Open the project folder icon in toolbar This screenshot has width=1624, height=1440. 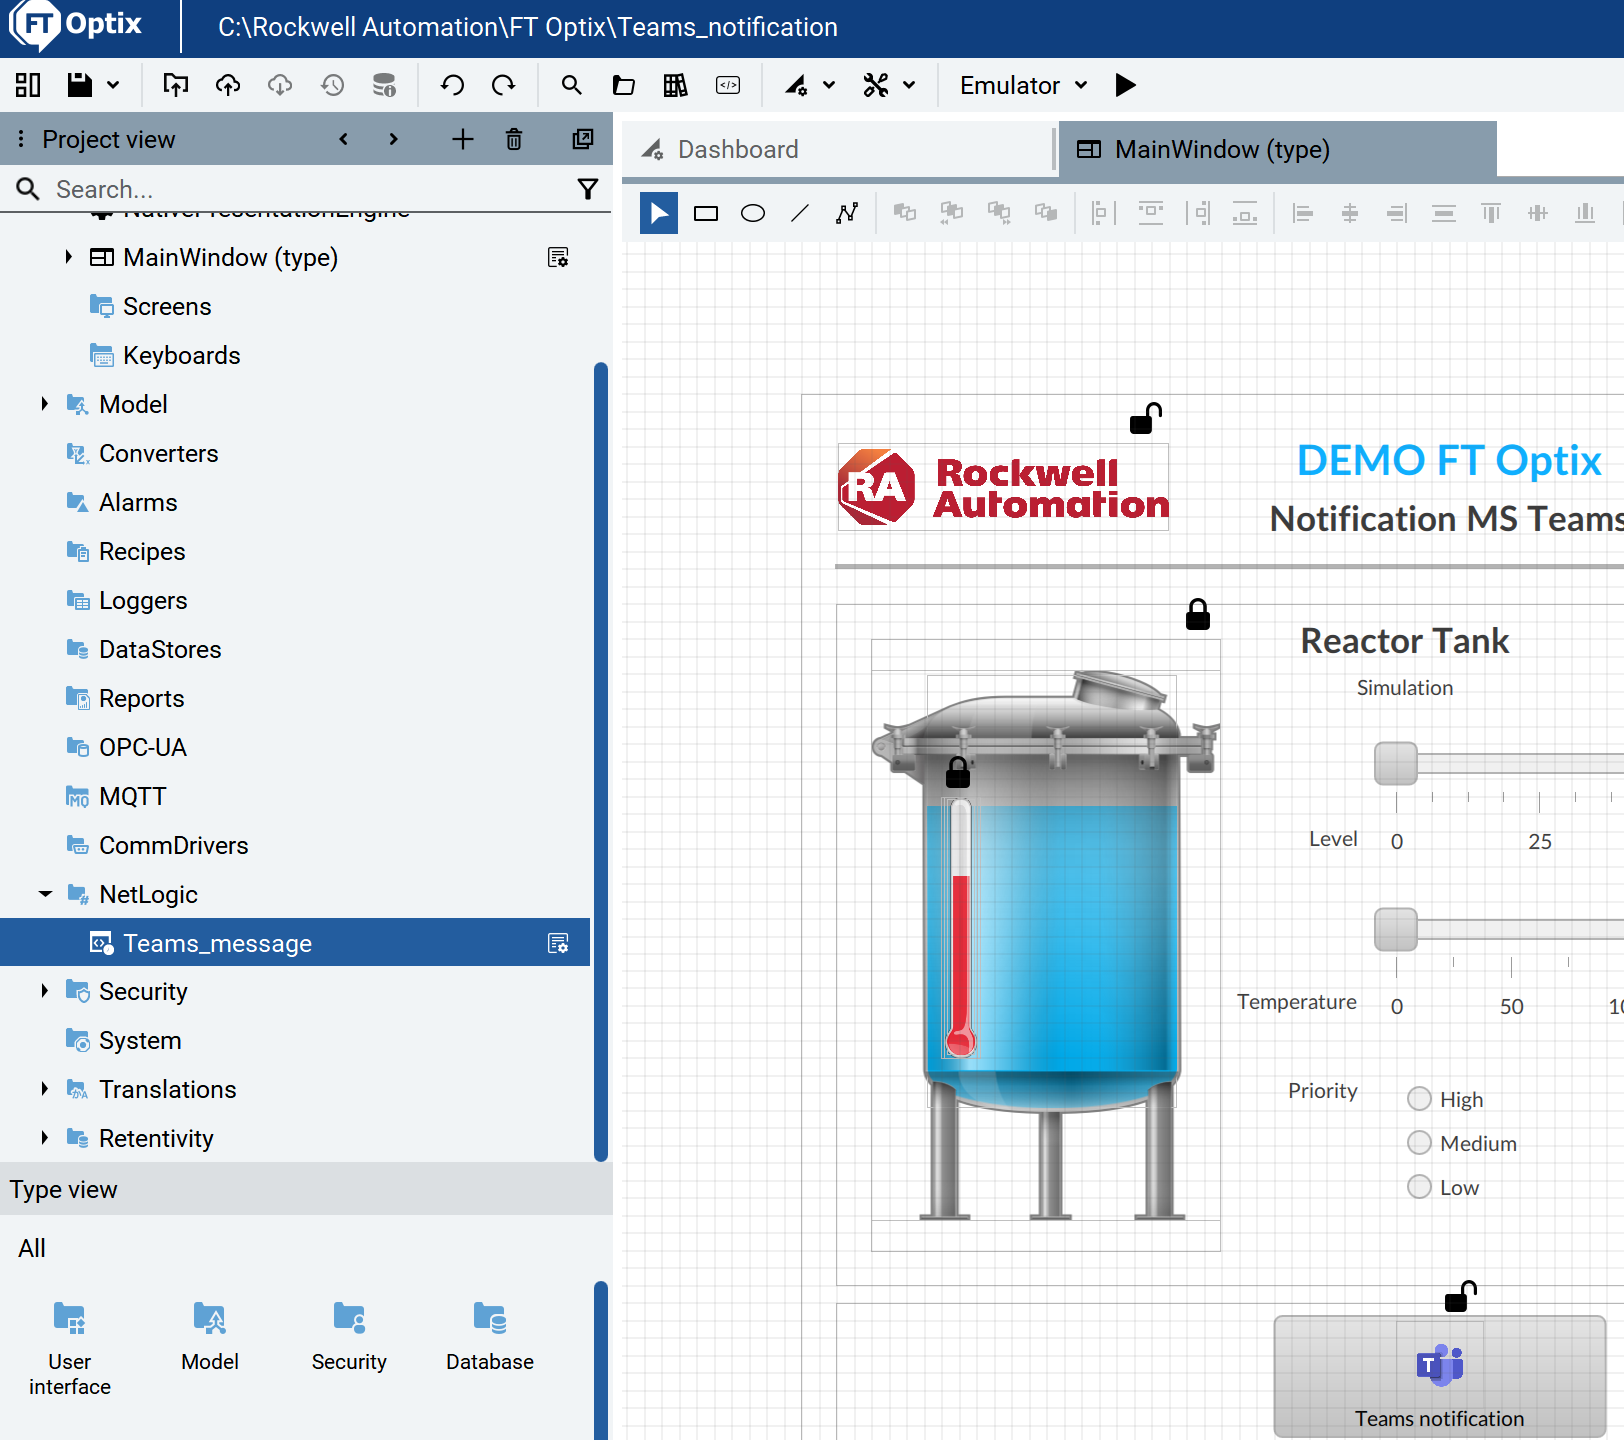click(x=623, y=85)
